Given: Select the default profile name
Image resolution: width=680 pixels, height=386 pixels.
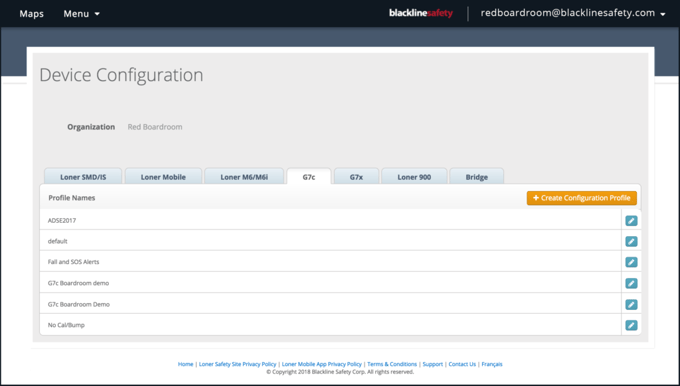Looking at the screenshot, I should pos(58,241).
